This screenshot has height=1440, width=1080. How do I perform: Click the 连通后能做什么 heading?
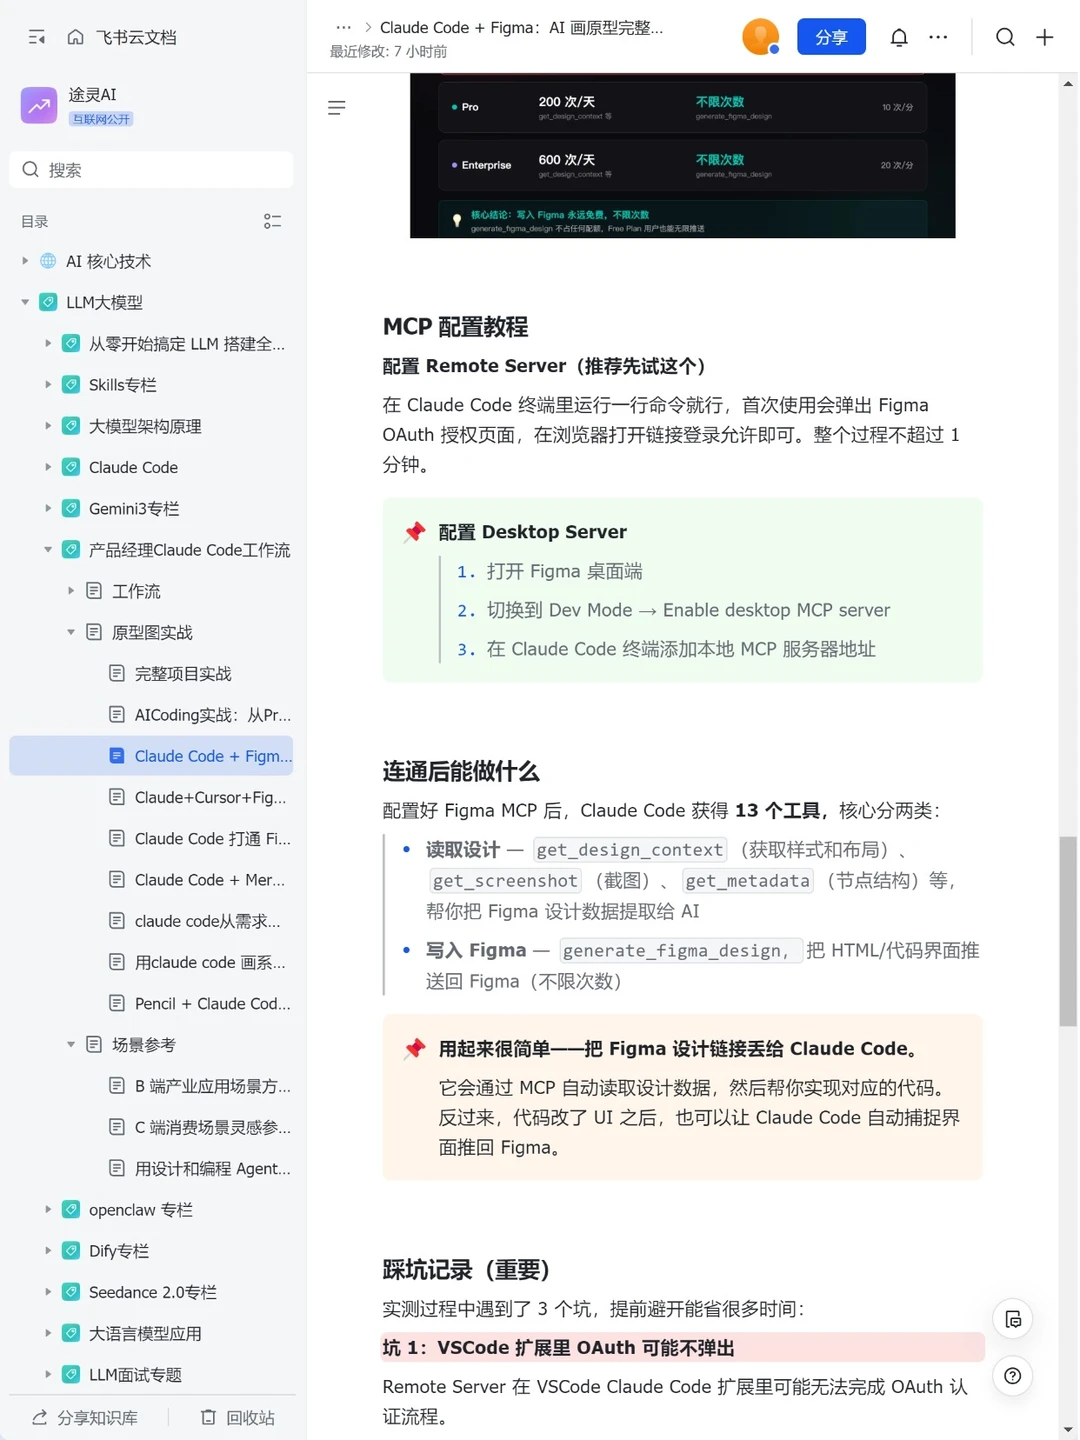[x=460, y=771]
